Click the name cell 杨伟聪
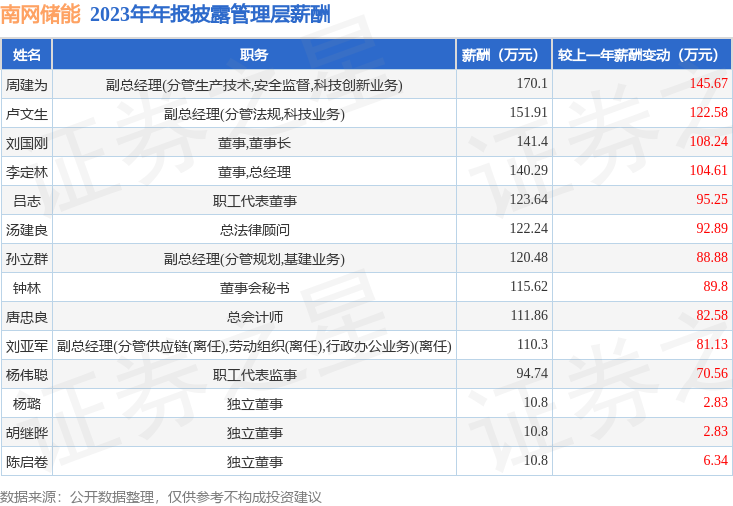This screenshot has width=733, height=506. [27, 375]
